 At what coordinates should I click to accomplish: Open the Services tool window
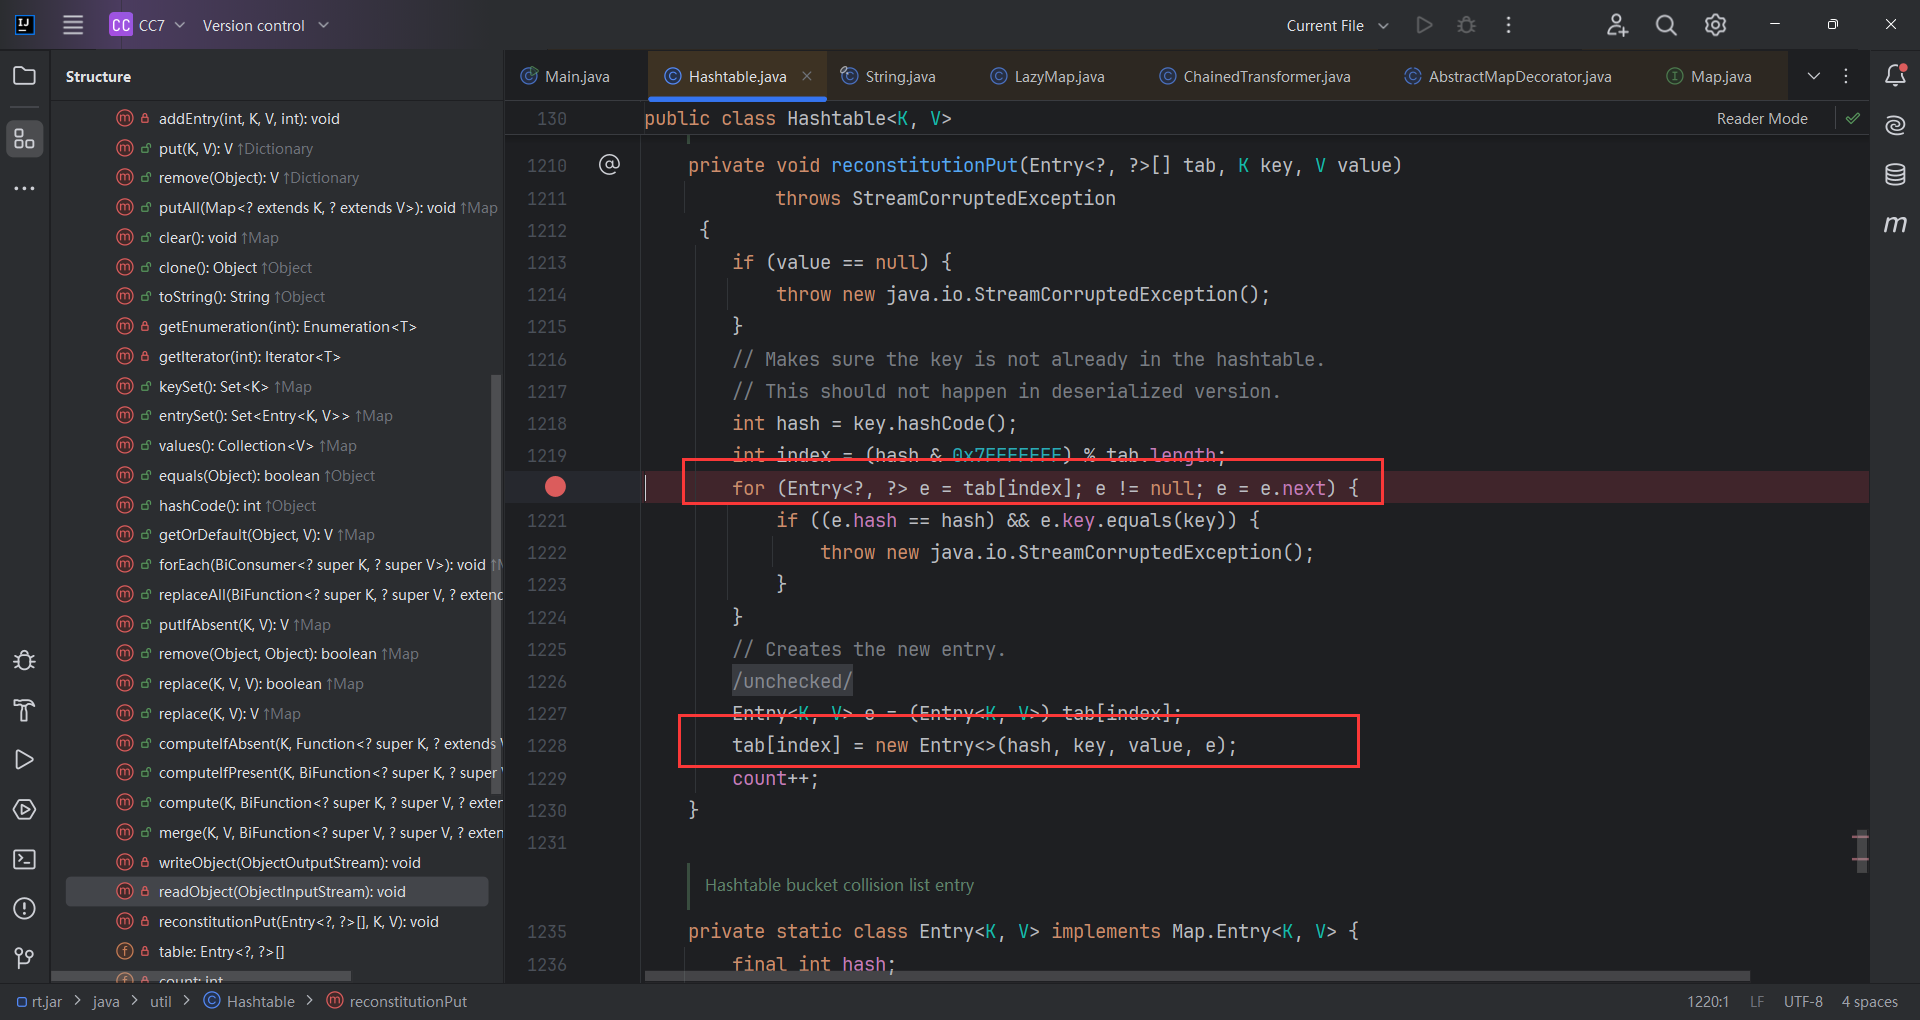point(25,810)
